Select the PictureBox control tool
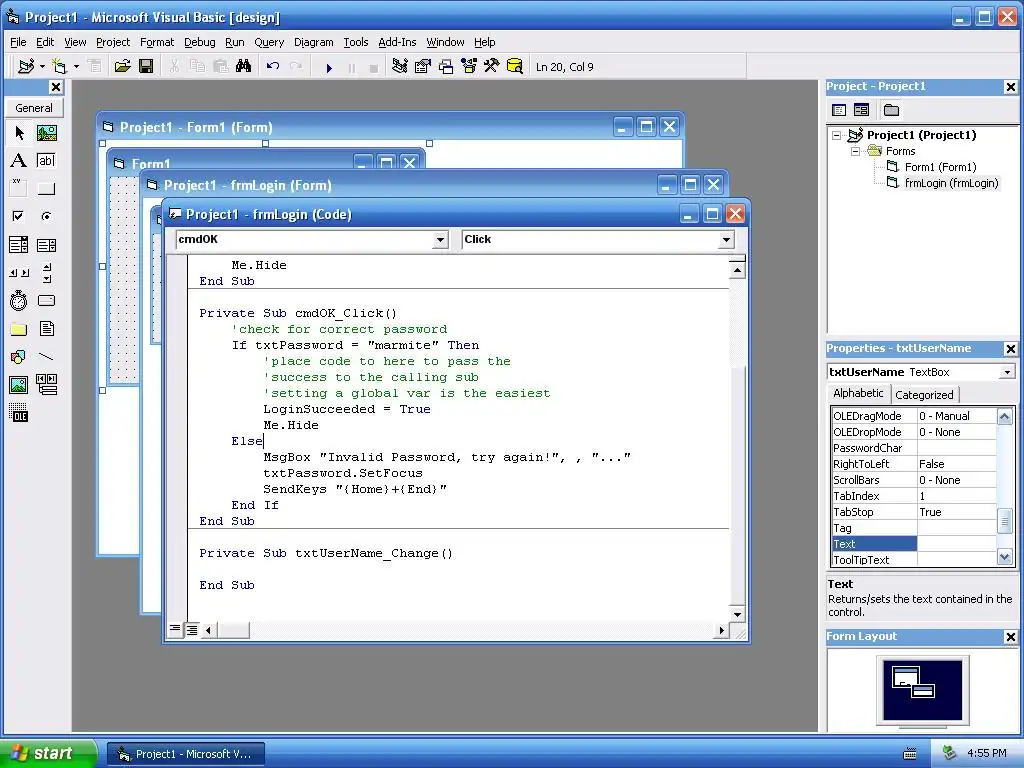The width and height of the screenshot is (1024, 768). click(x=46, y=133)
